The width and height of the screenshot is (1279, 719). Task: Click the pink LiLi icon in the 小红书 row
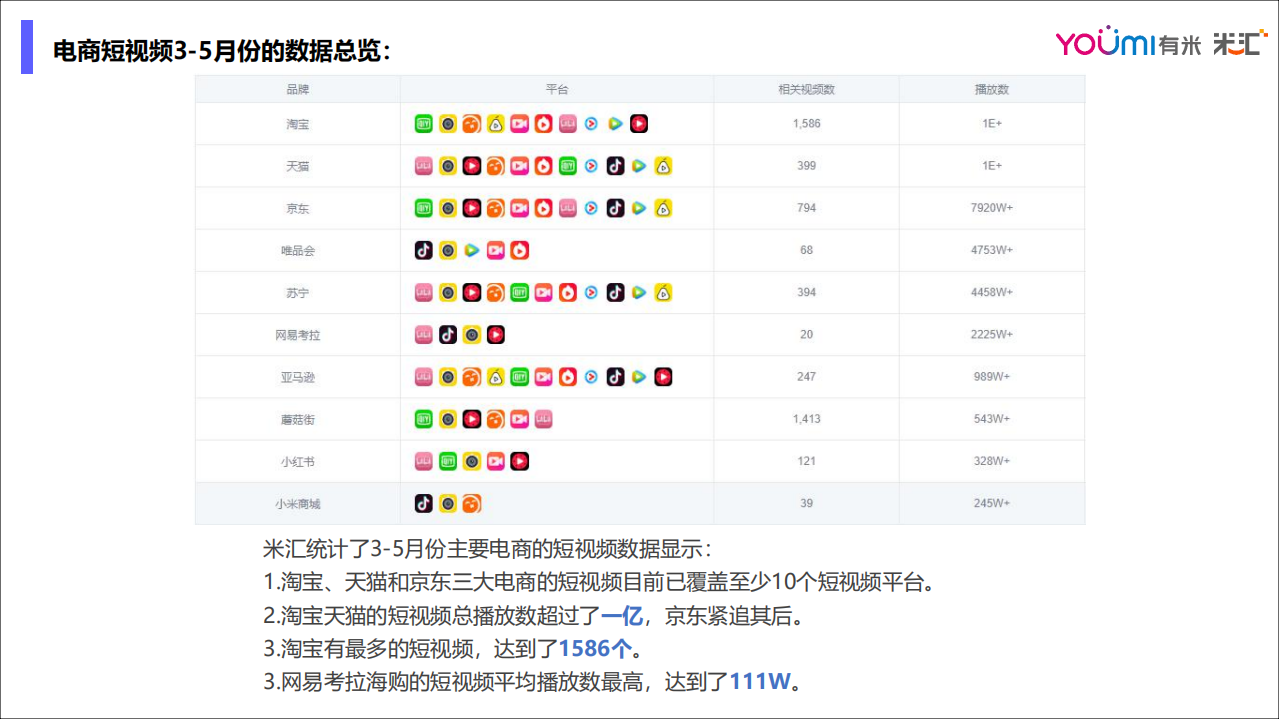point(422,460)
